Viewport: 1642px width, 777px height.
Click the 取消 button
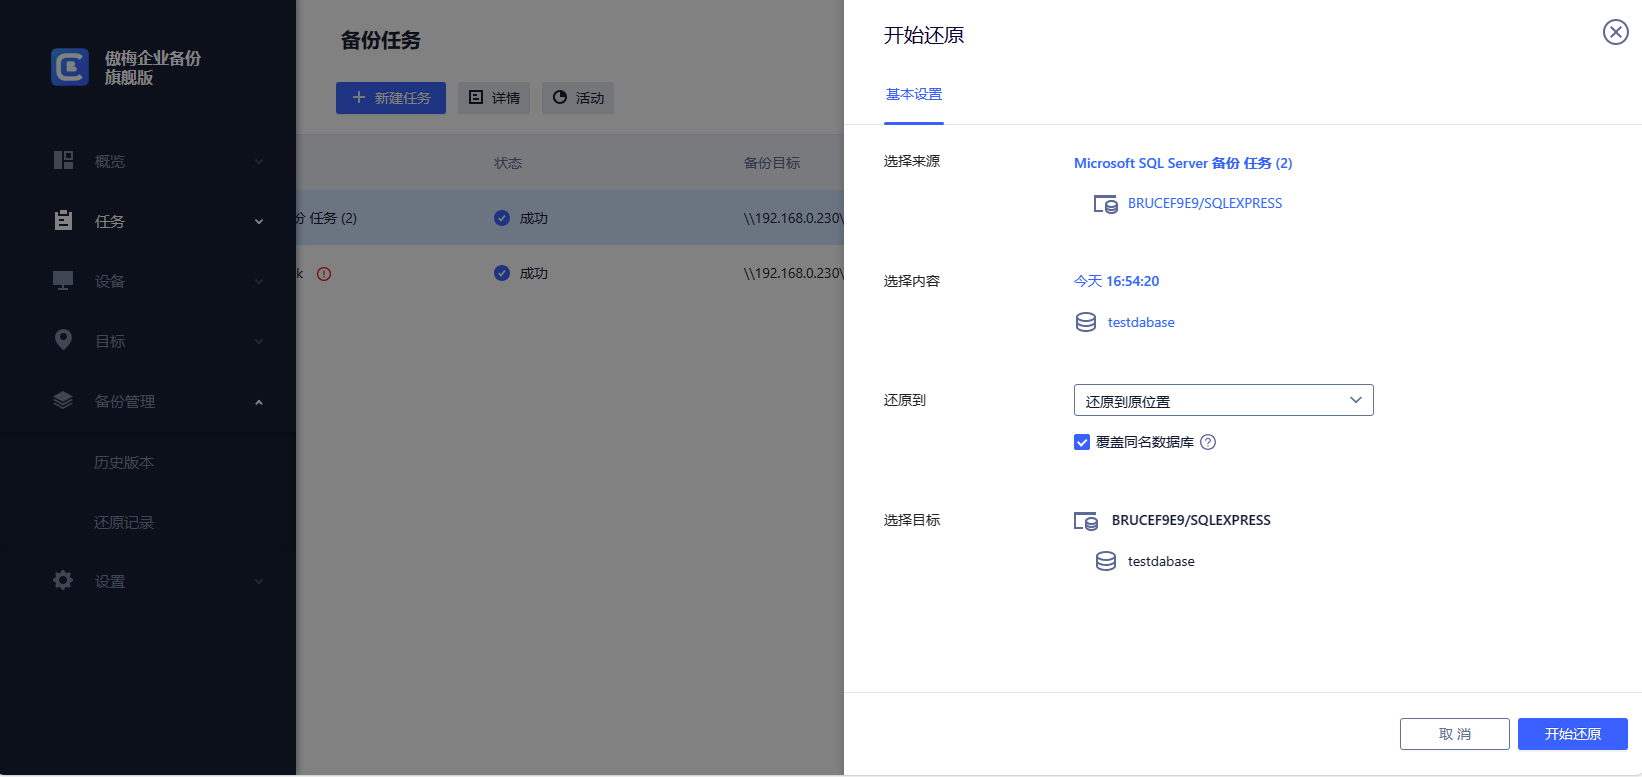coord(1454,734)
